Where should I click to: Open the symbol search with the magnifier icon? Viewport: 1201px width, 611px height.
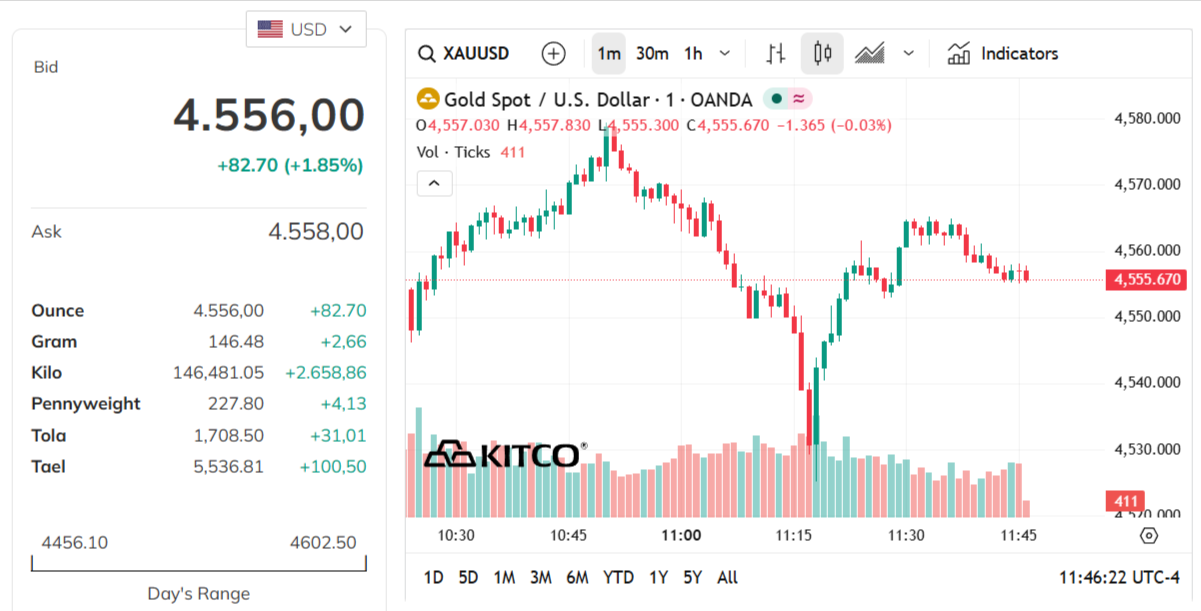pos(427,53)
